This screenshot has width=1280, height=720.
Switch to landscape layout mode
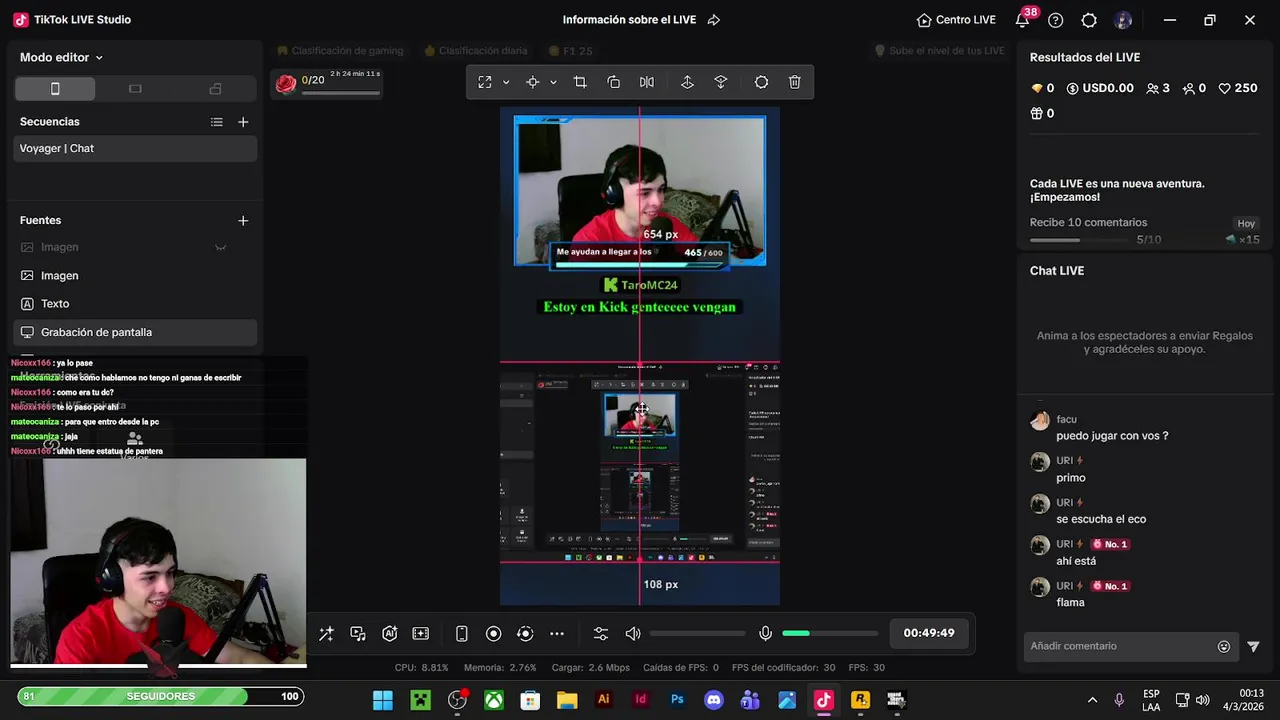point(135,89)
